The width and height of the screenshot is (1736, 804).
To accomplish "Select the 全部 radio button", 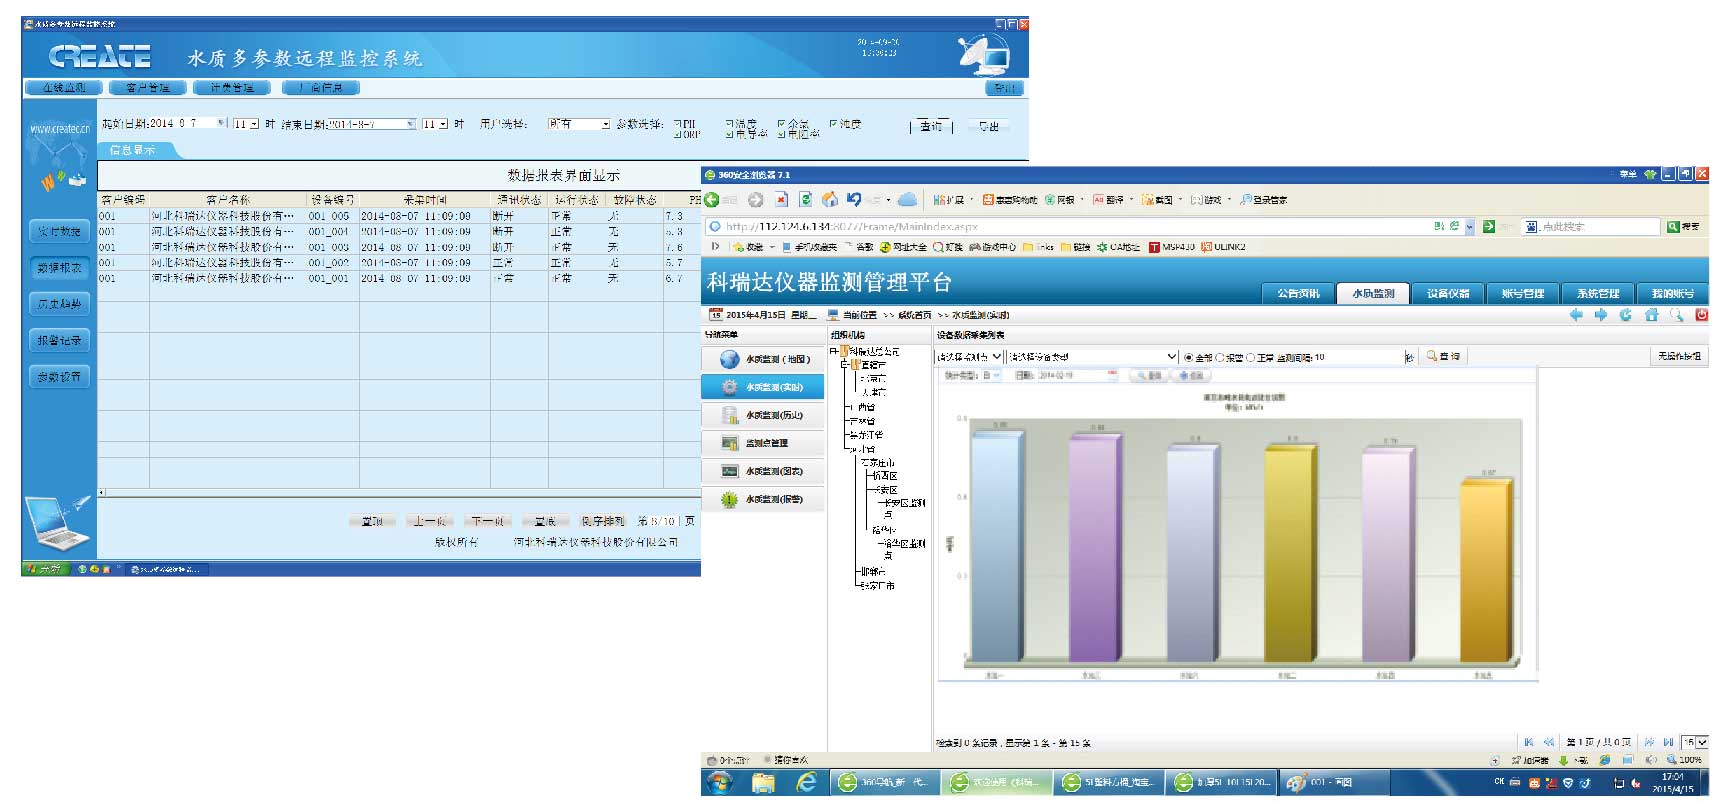I will [x=1189, y=357].
